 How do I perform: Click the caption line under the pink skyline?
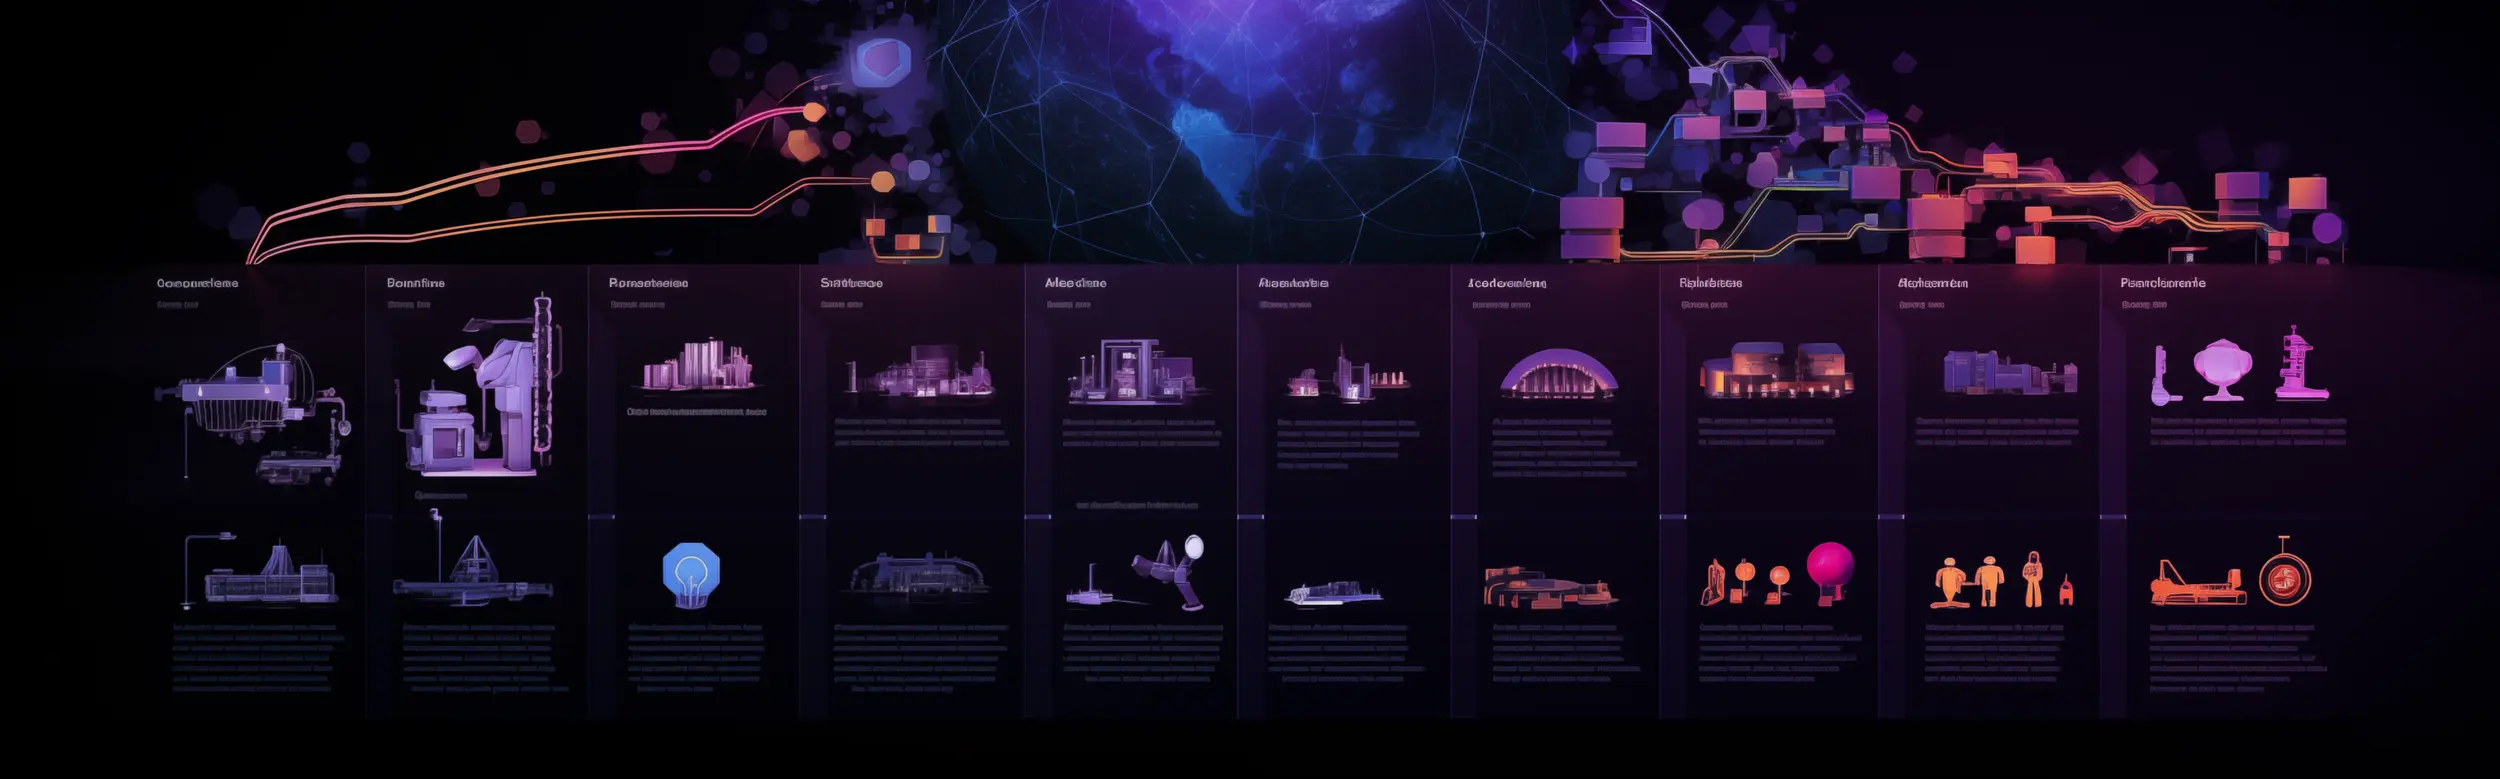pos(697,412)
